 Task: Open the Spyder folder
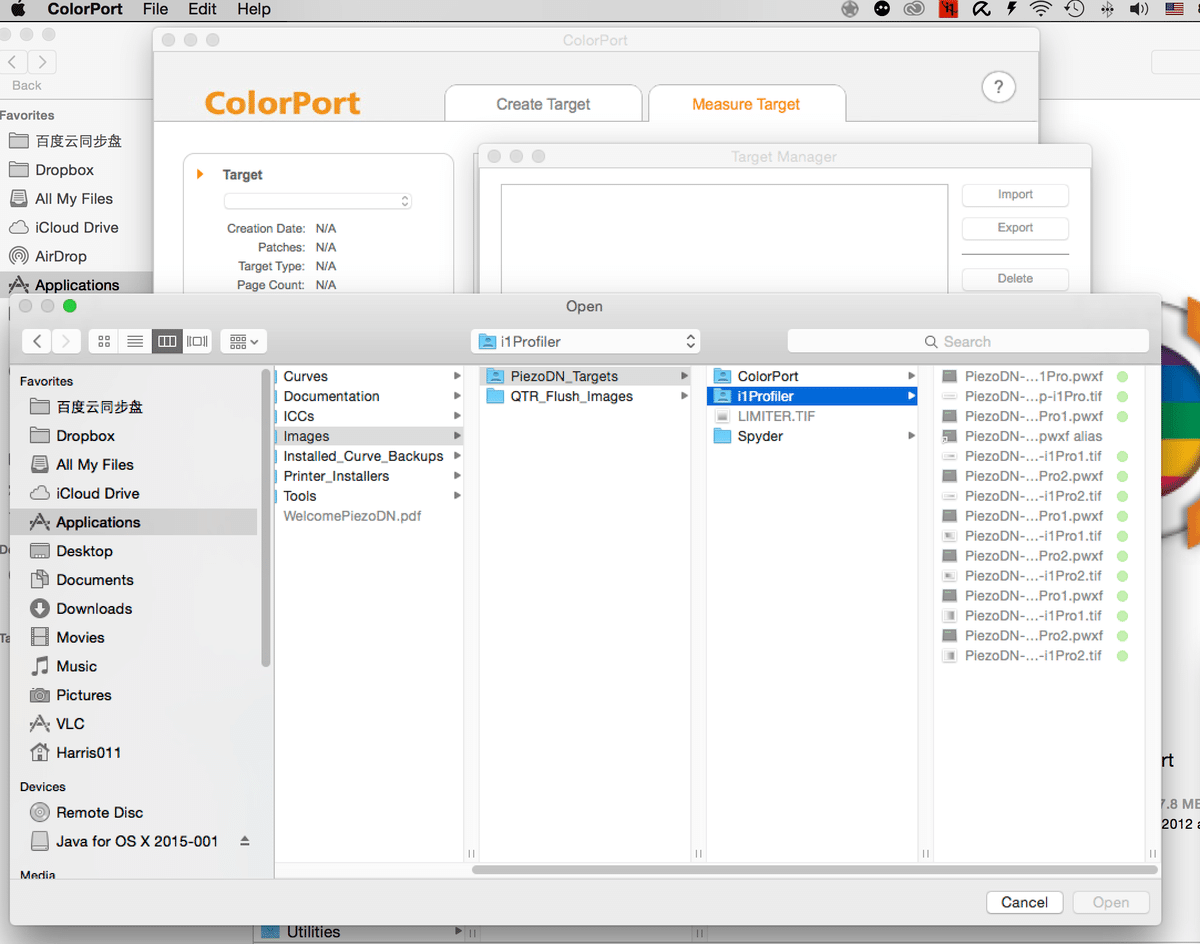760,436
